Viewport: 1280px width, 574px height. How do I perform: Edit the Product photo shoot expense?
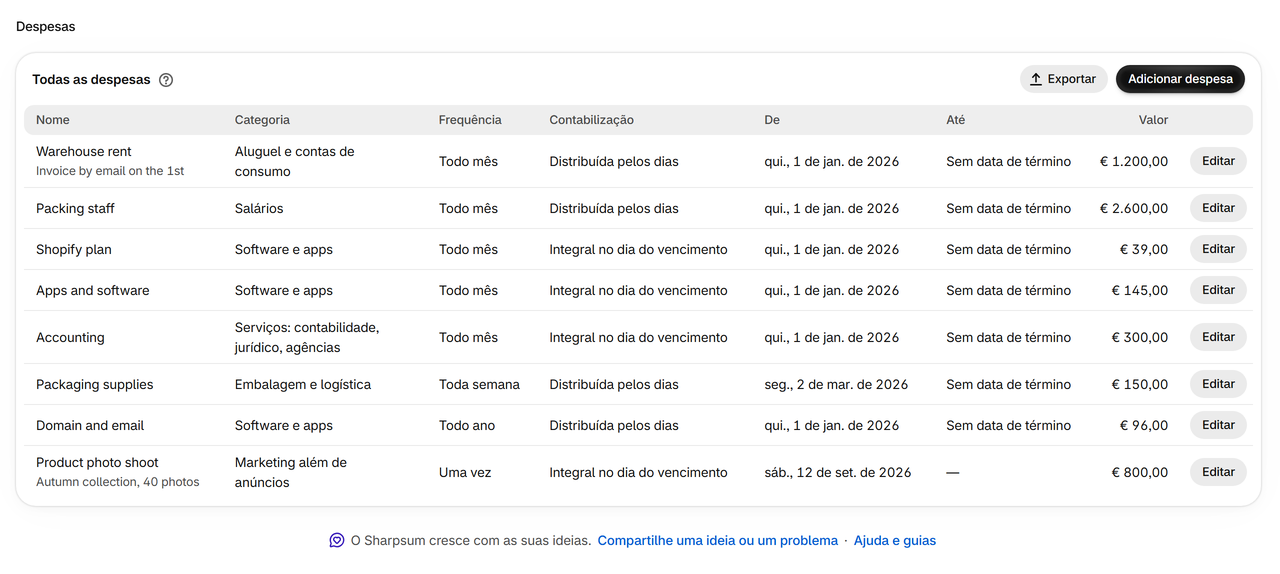(1218, 472)
